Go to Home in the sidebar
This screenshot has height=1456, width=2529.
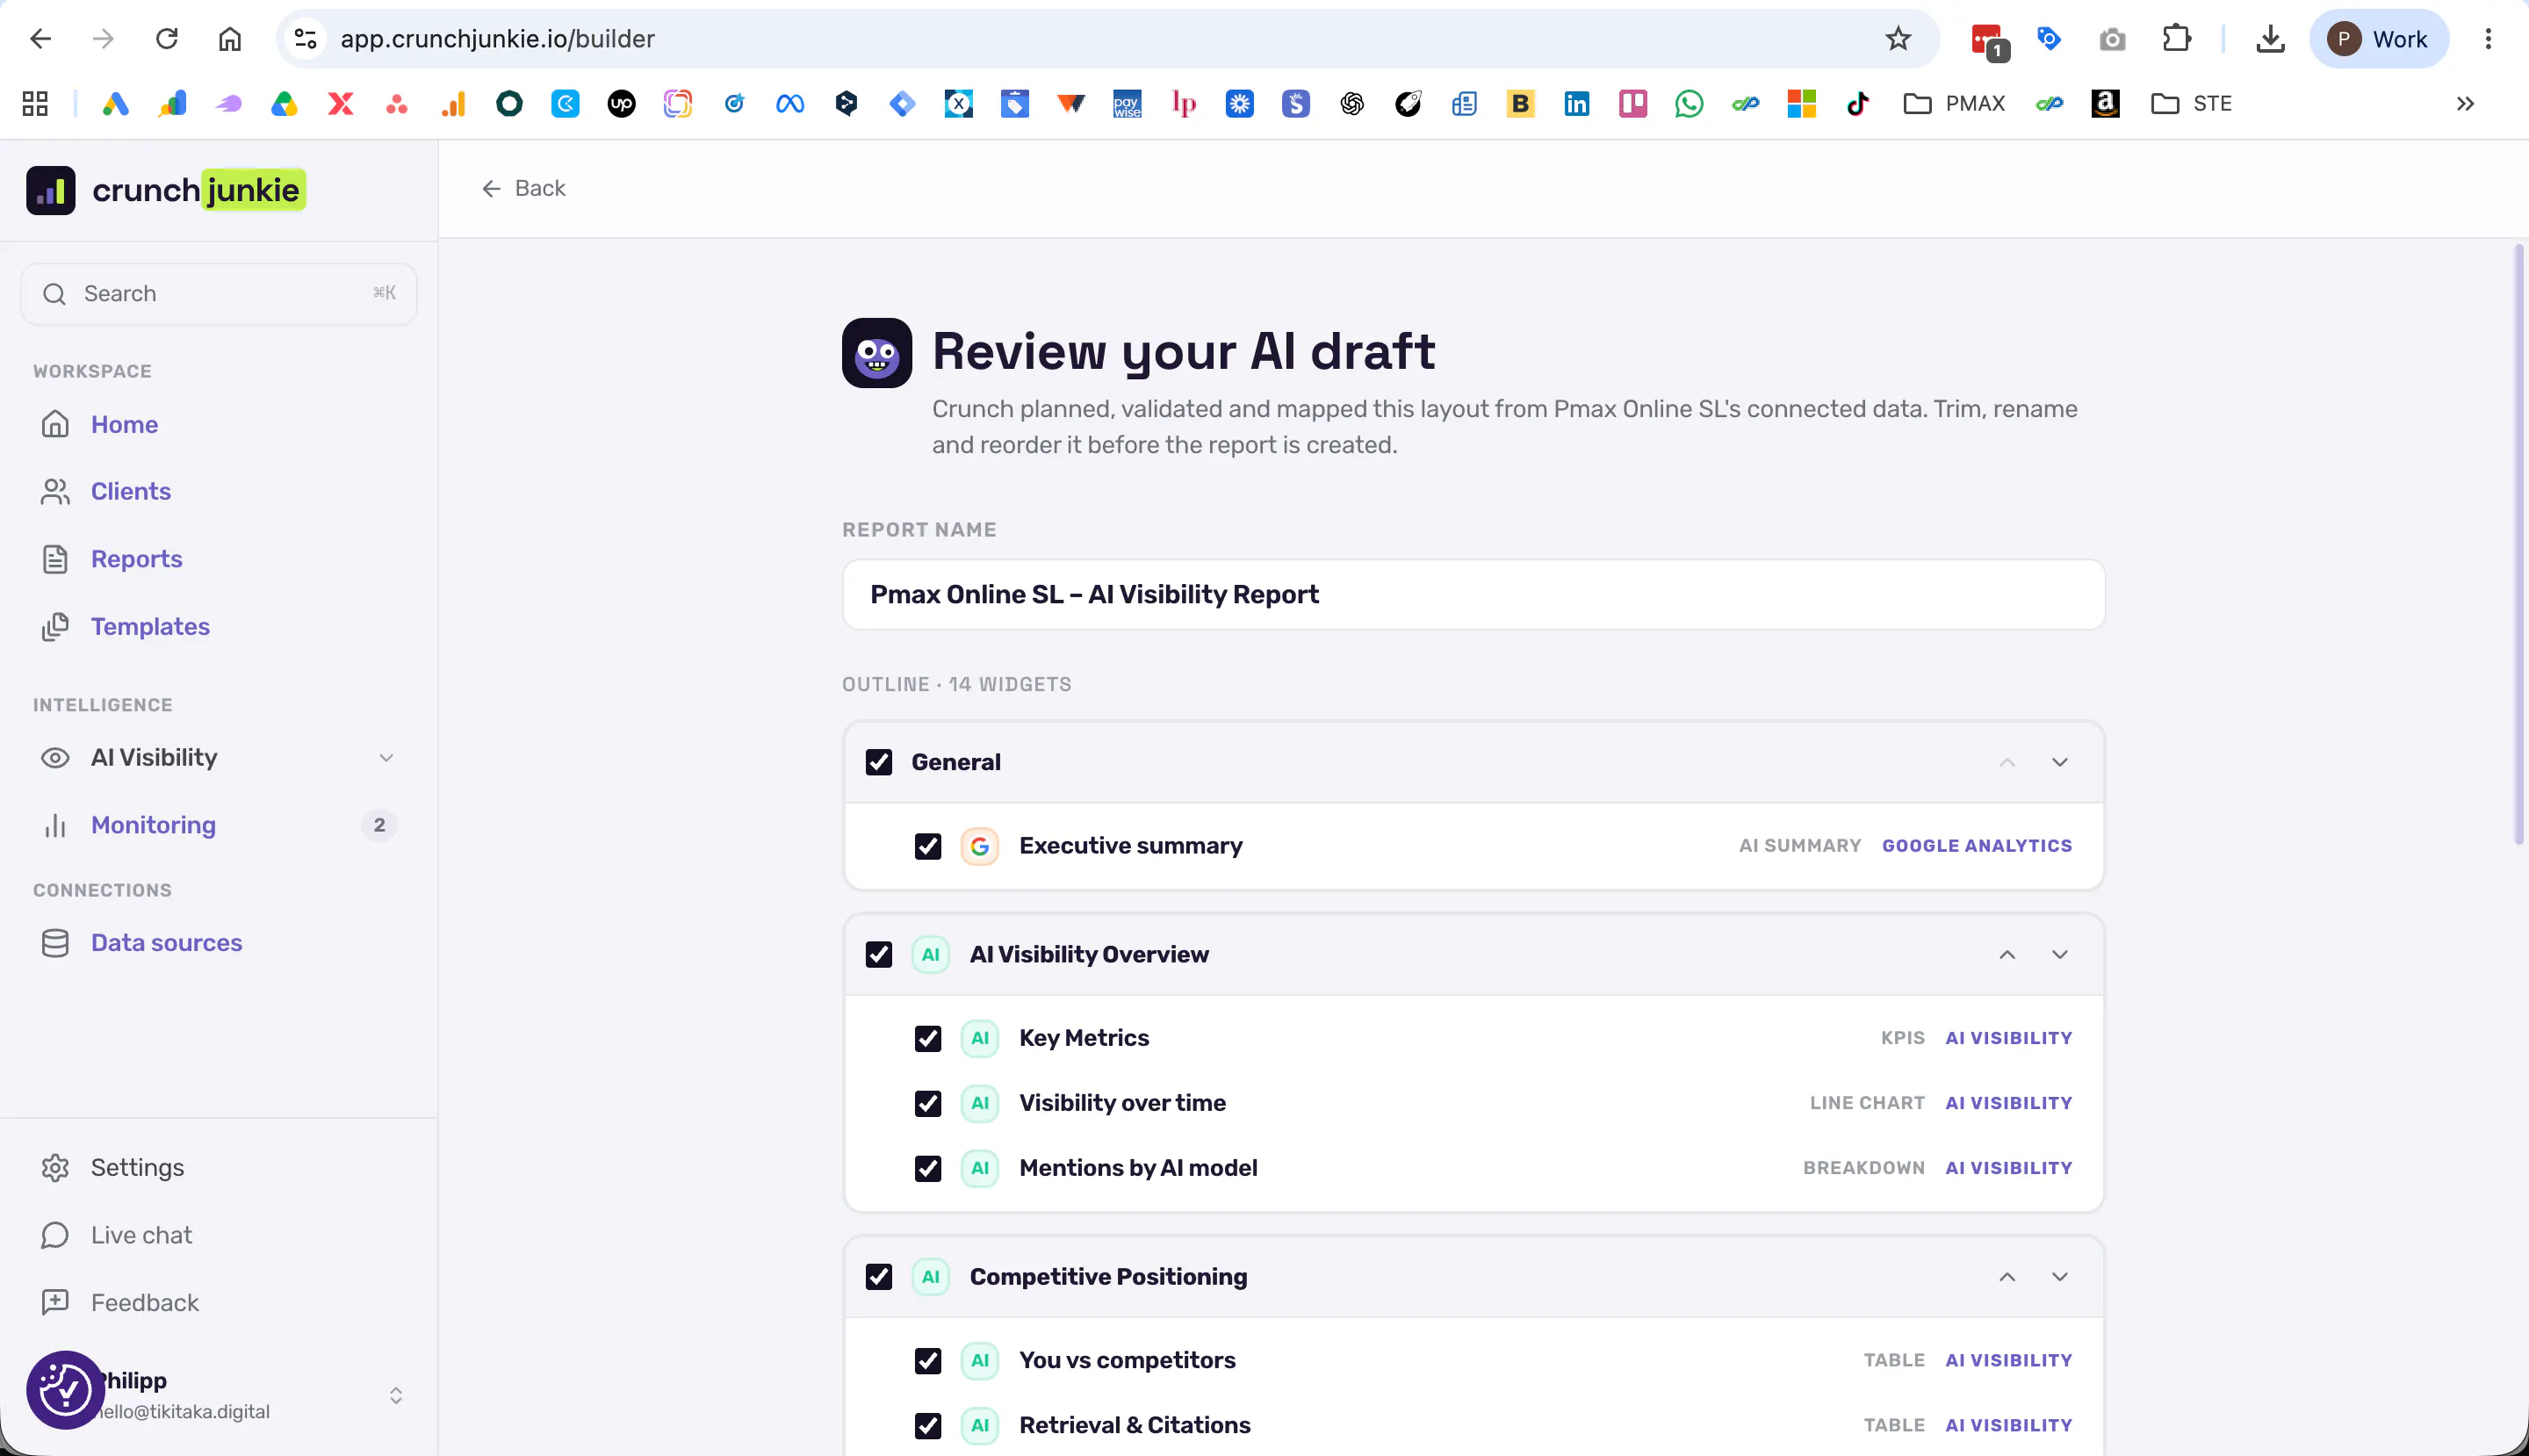tap(124, 424)
